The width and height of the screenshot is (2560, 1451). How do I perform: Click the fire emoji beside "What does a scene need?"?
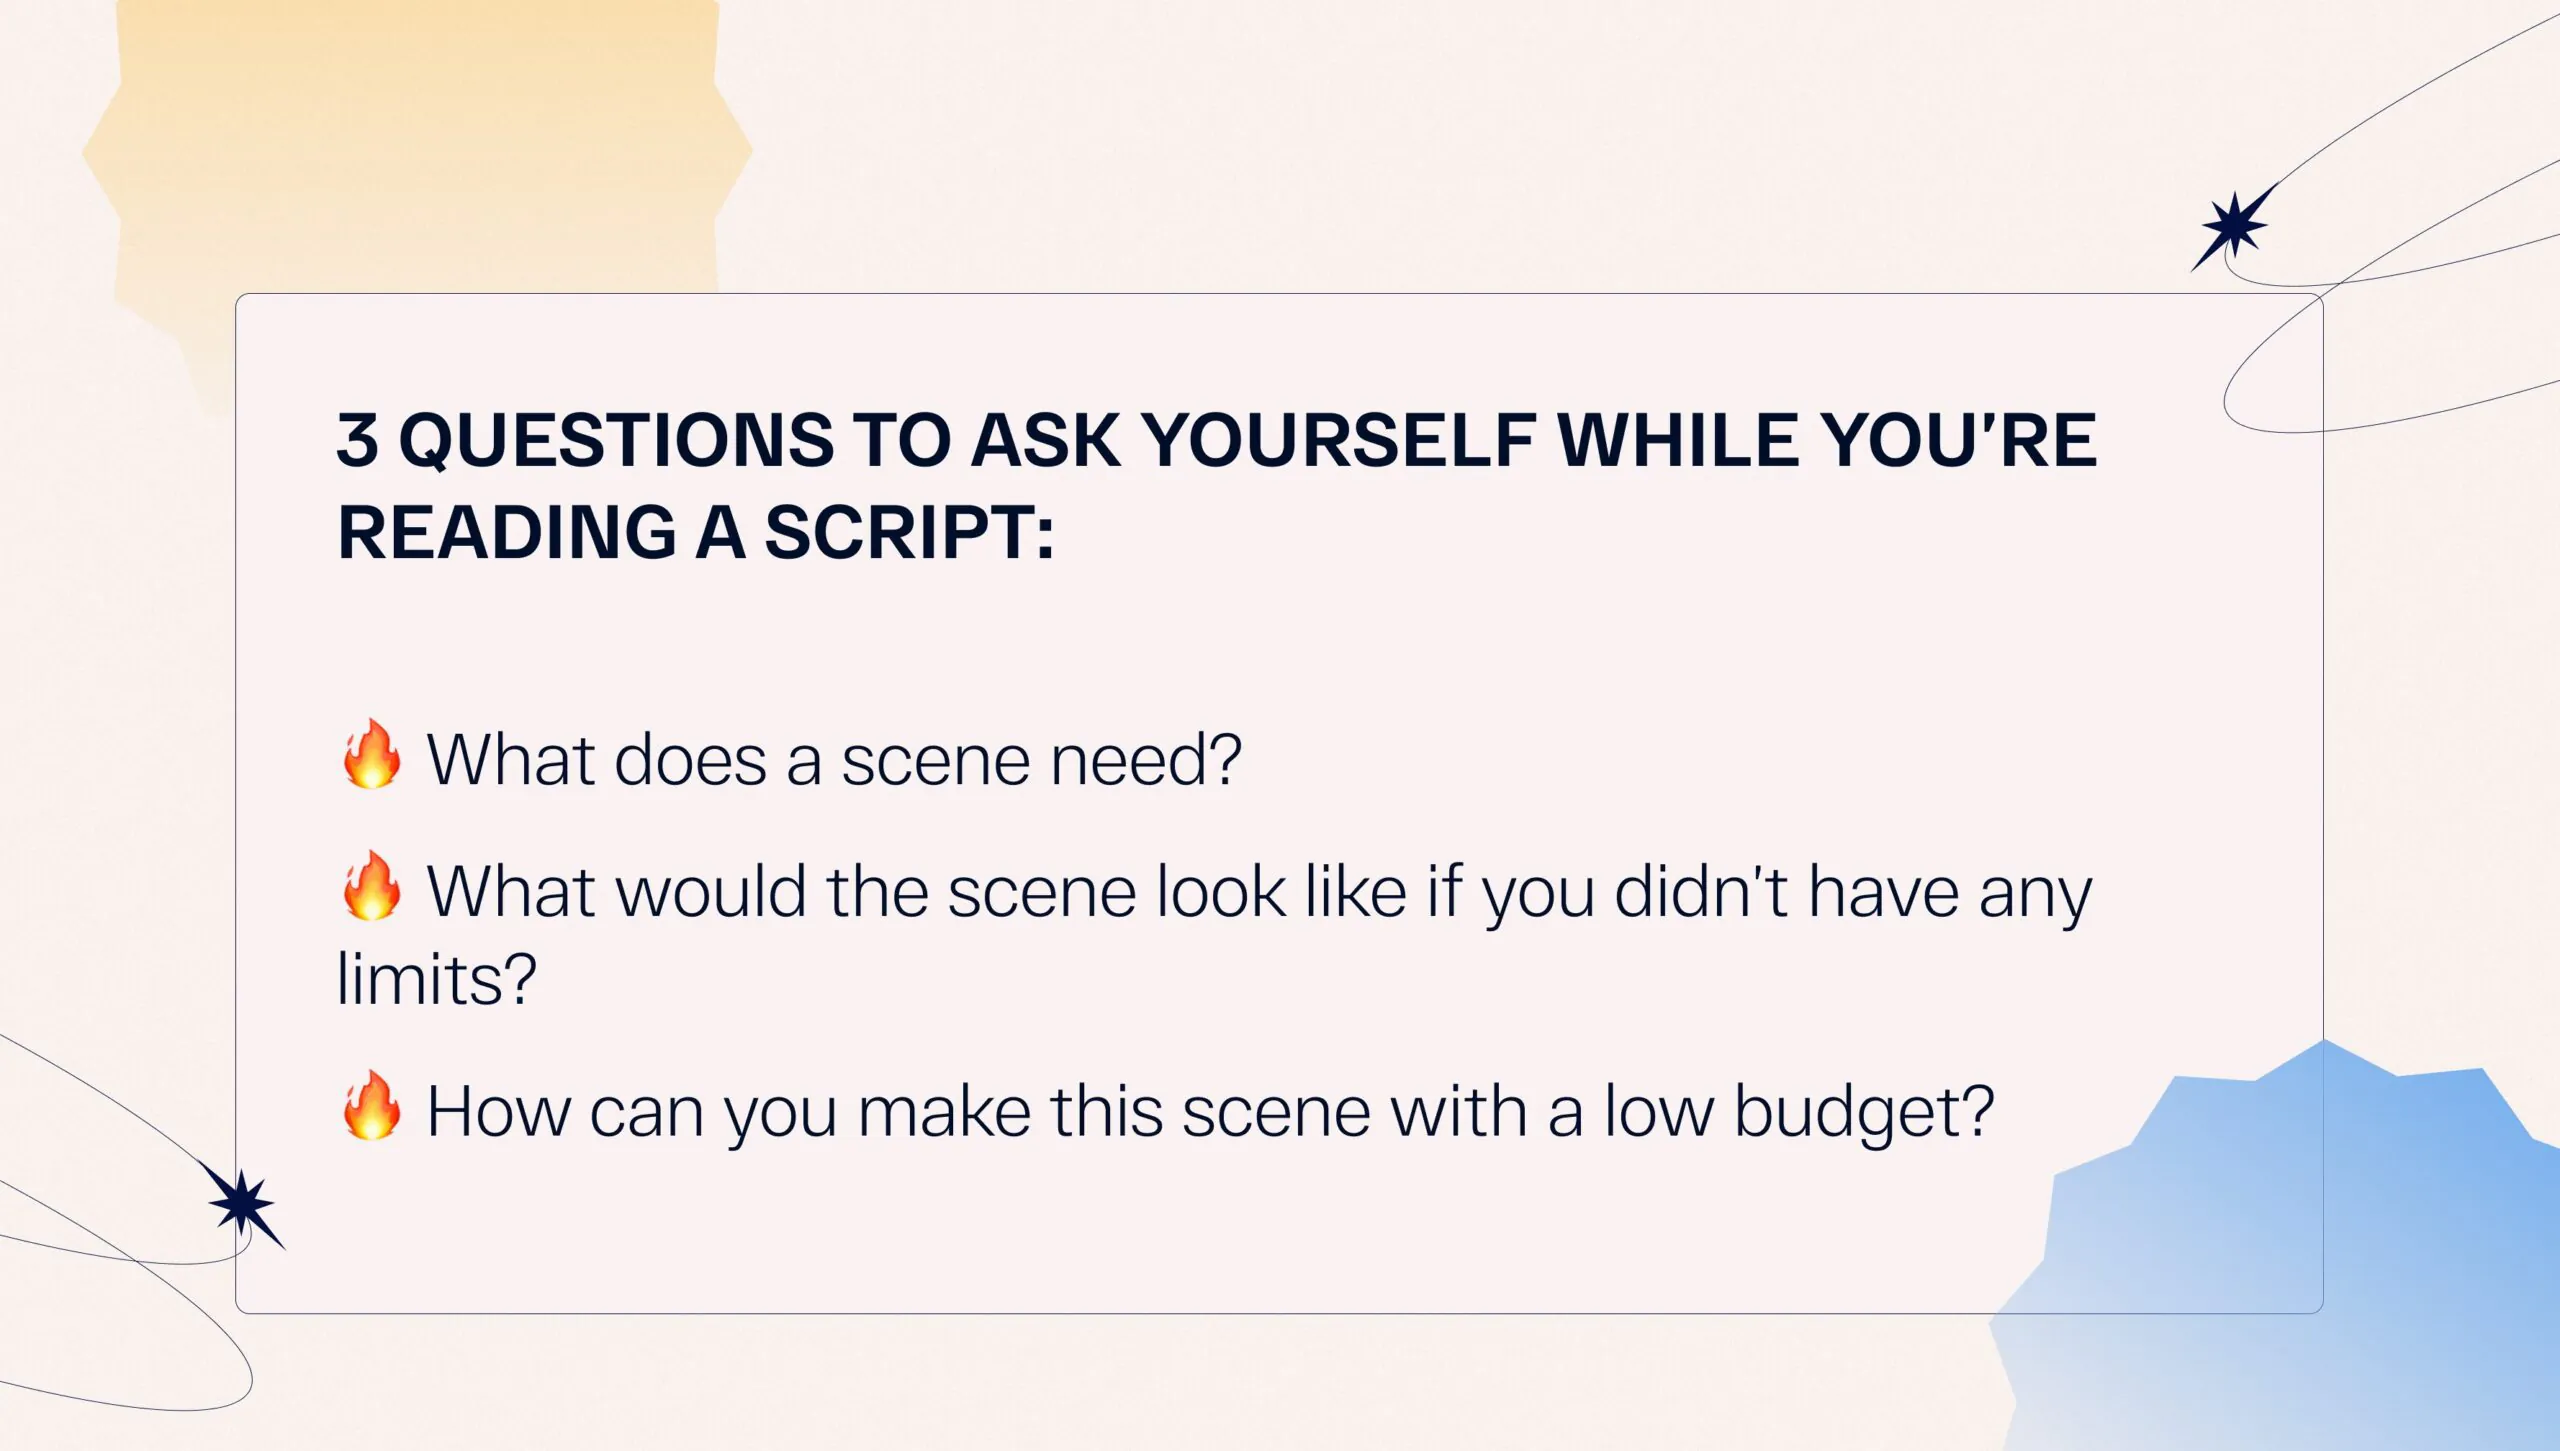[x=371, y=755]
